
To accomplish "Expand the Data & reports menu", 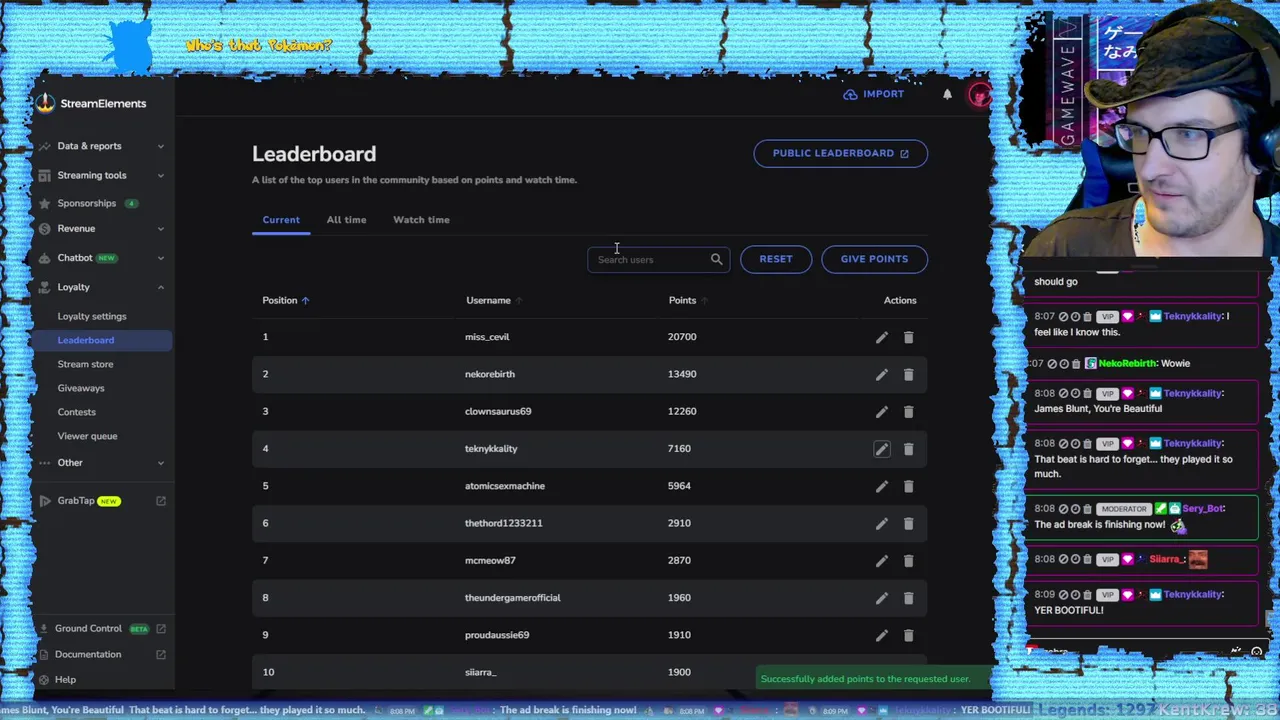I will (101, 146).
